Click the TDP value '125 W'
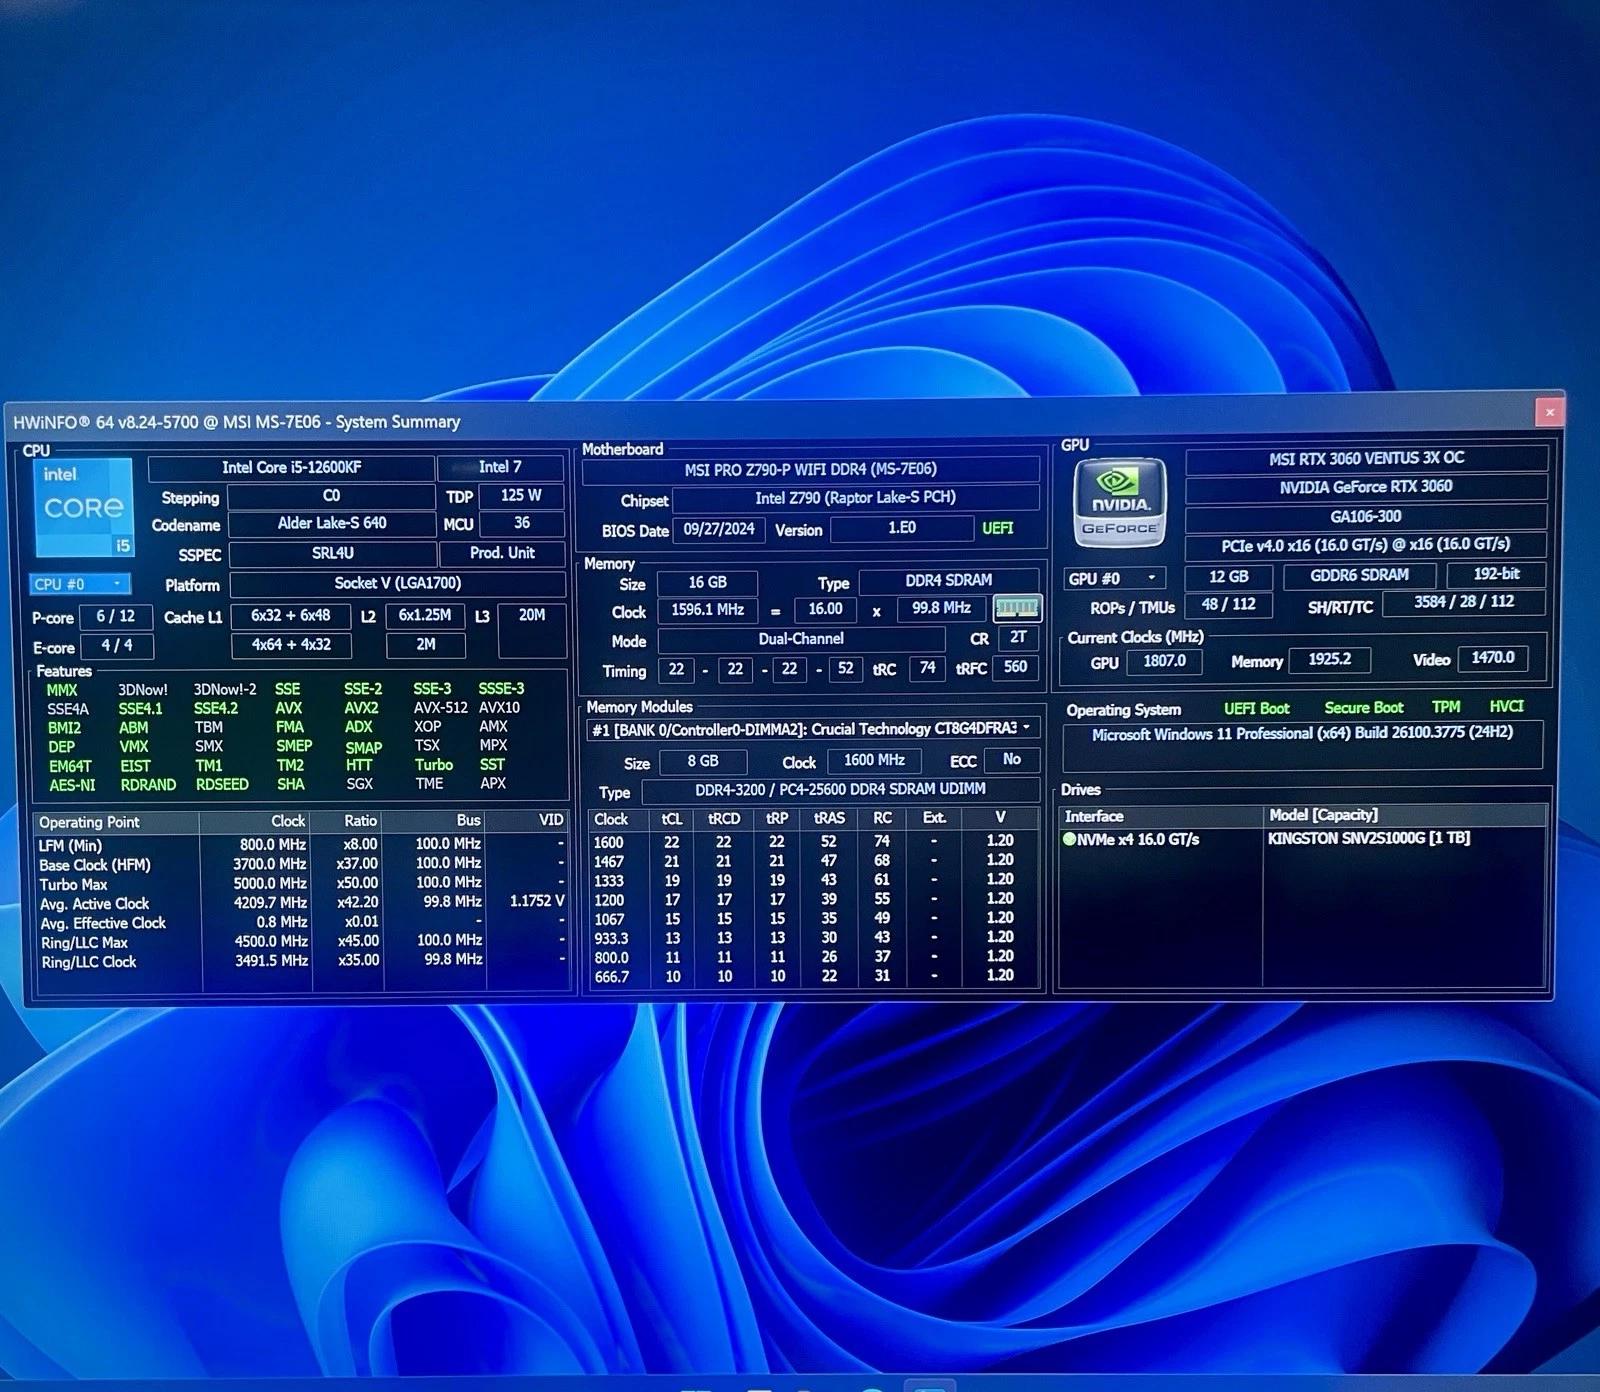Screen dimensions: 1600x1392 pyautogui.click(x=521, y=495)
